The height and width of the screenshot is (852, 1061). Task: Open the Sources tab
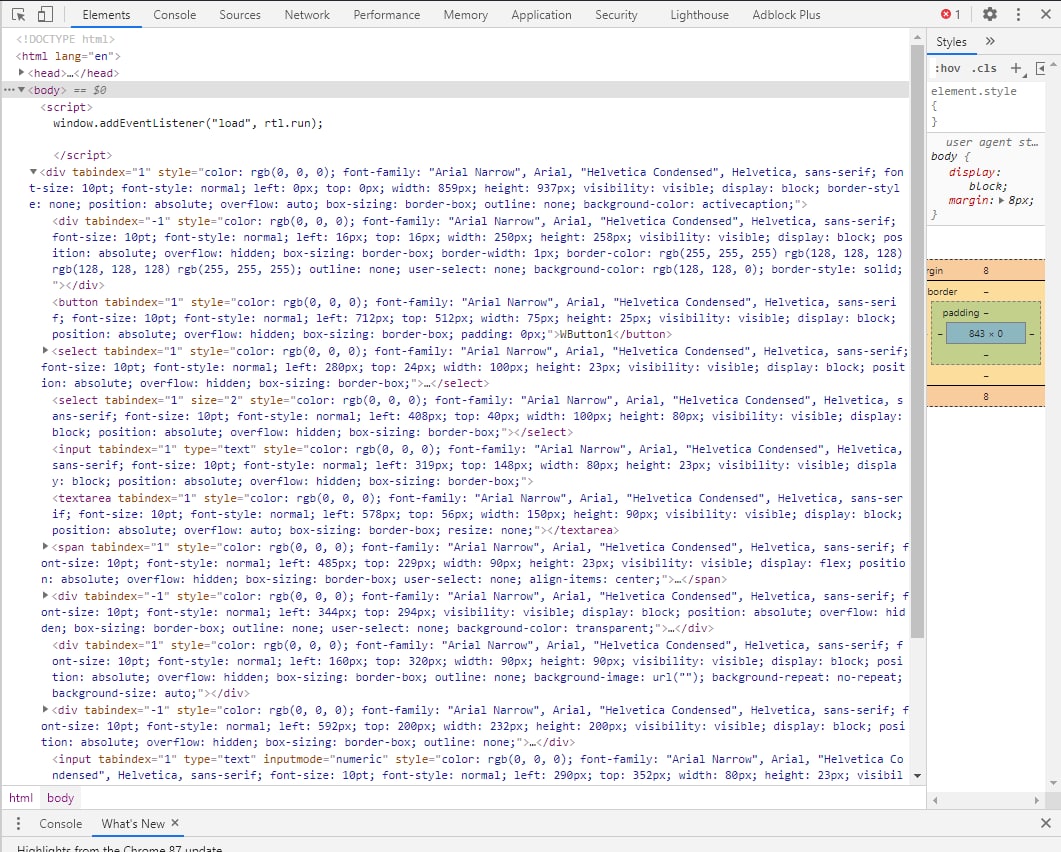240,14
